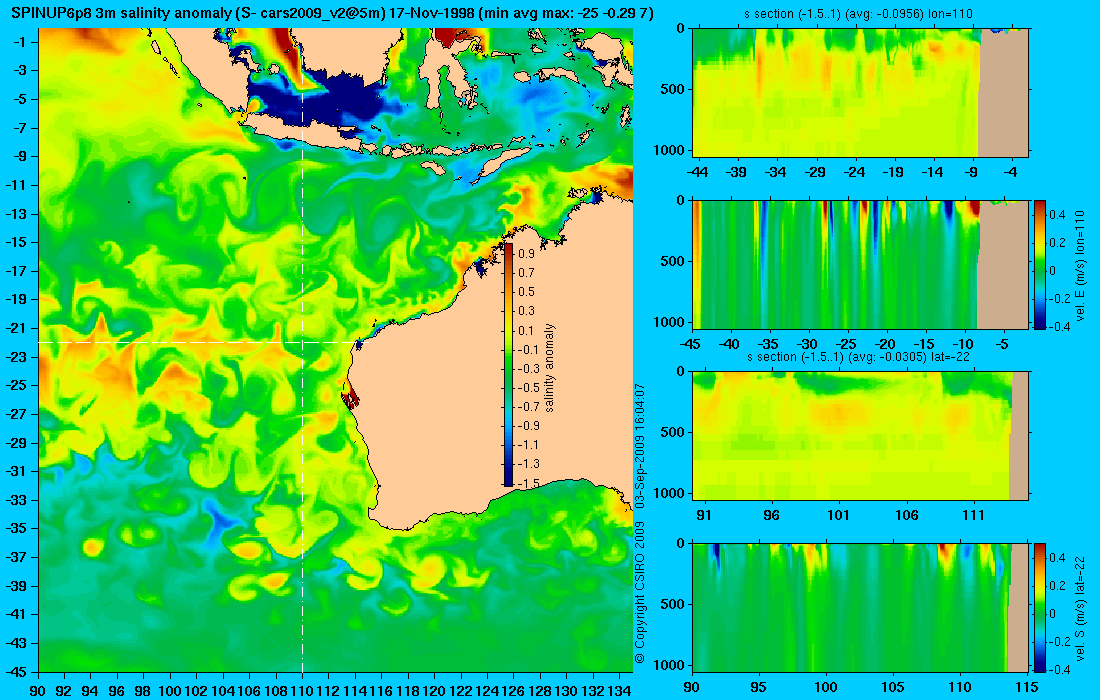This screenshot has width=1100, height=700.
Task: Open the vel. E lon=110 velocity section plot
Action: pos(861,264)
